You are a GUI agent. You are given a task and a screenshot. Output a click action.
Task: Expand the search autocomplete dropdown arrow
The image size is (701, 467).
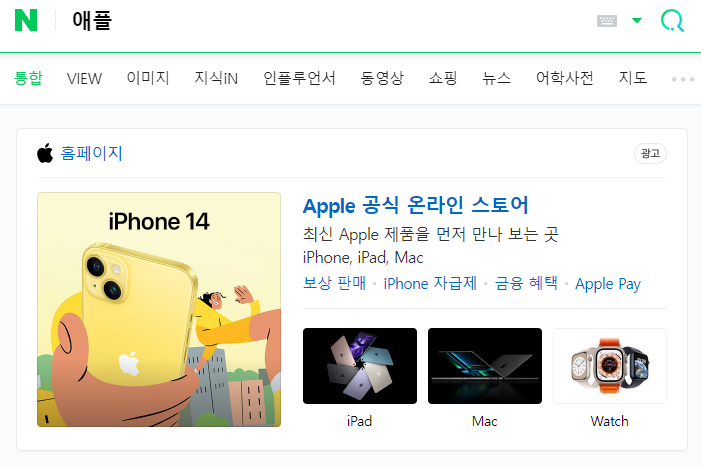click(637, 20)
